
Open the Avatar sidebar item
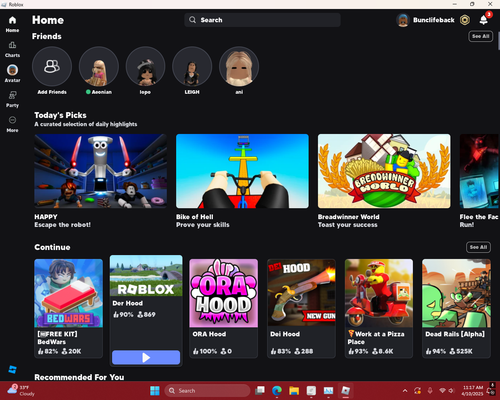coord(12,73)
